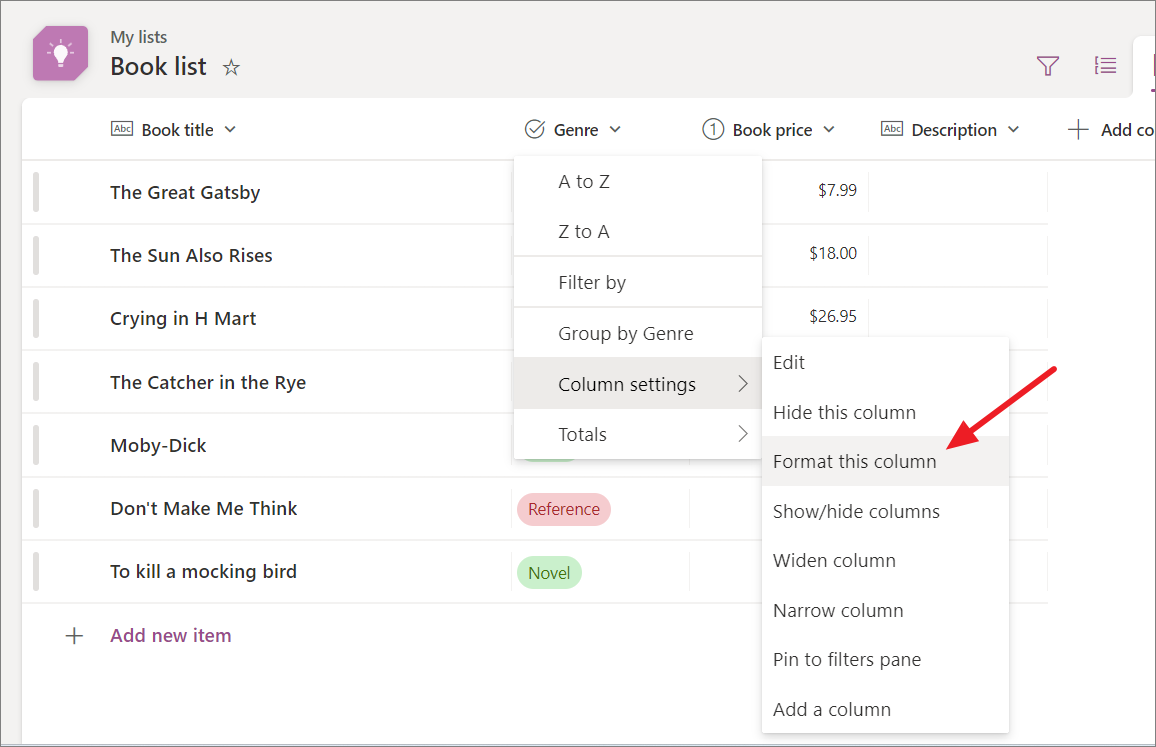Click the lightbulb Book list app icon
The width and height of the screenshot is (1156, 747).
coord(60,52)
